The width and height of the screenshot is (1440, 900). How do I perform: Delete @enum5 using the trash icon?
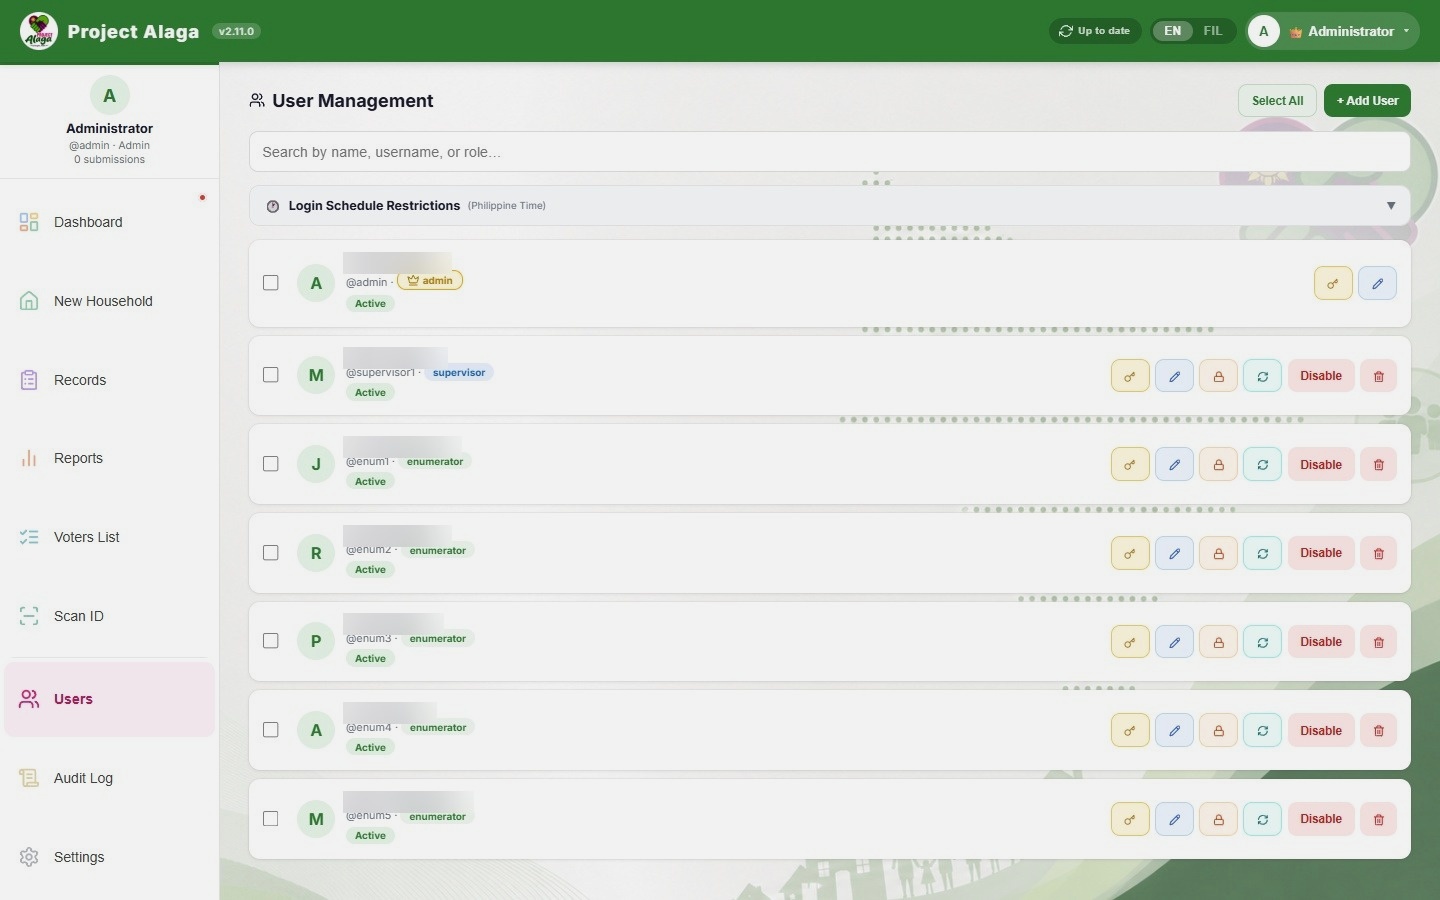coord(1378,819)
